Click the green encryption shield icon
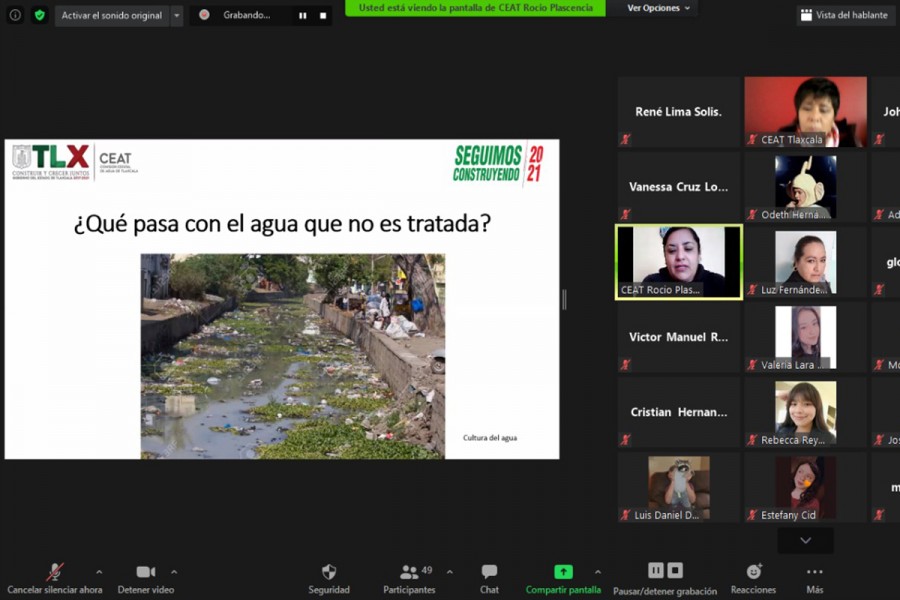This screenshot has width=900, height=600. click(40, 16)
